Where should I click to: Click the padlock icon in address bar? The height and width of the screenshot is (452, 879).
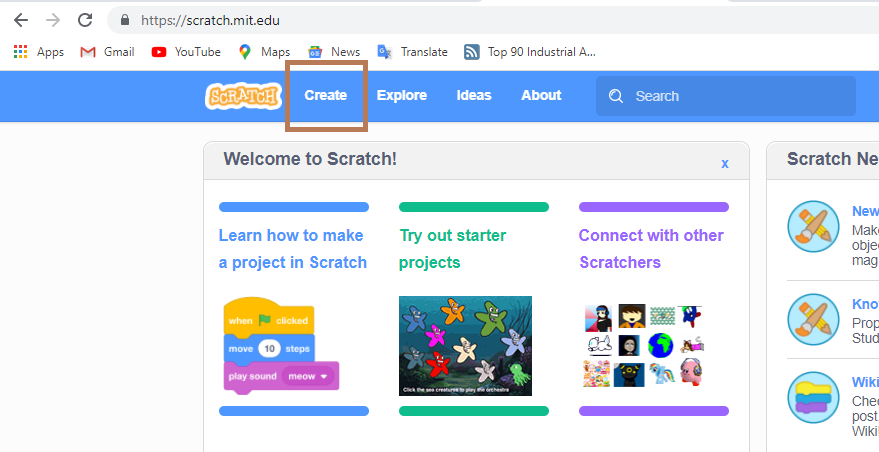click(125, 20)
